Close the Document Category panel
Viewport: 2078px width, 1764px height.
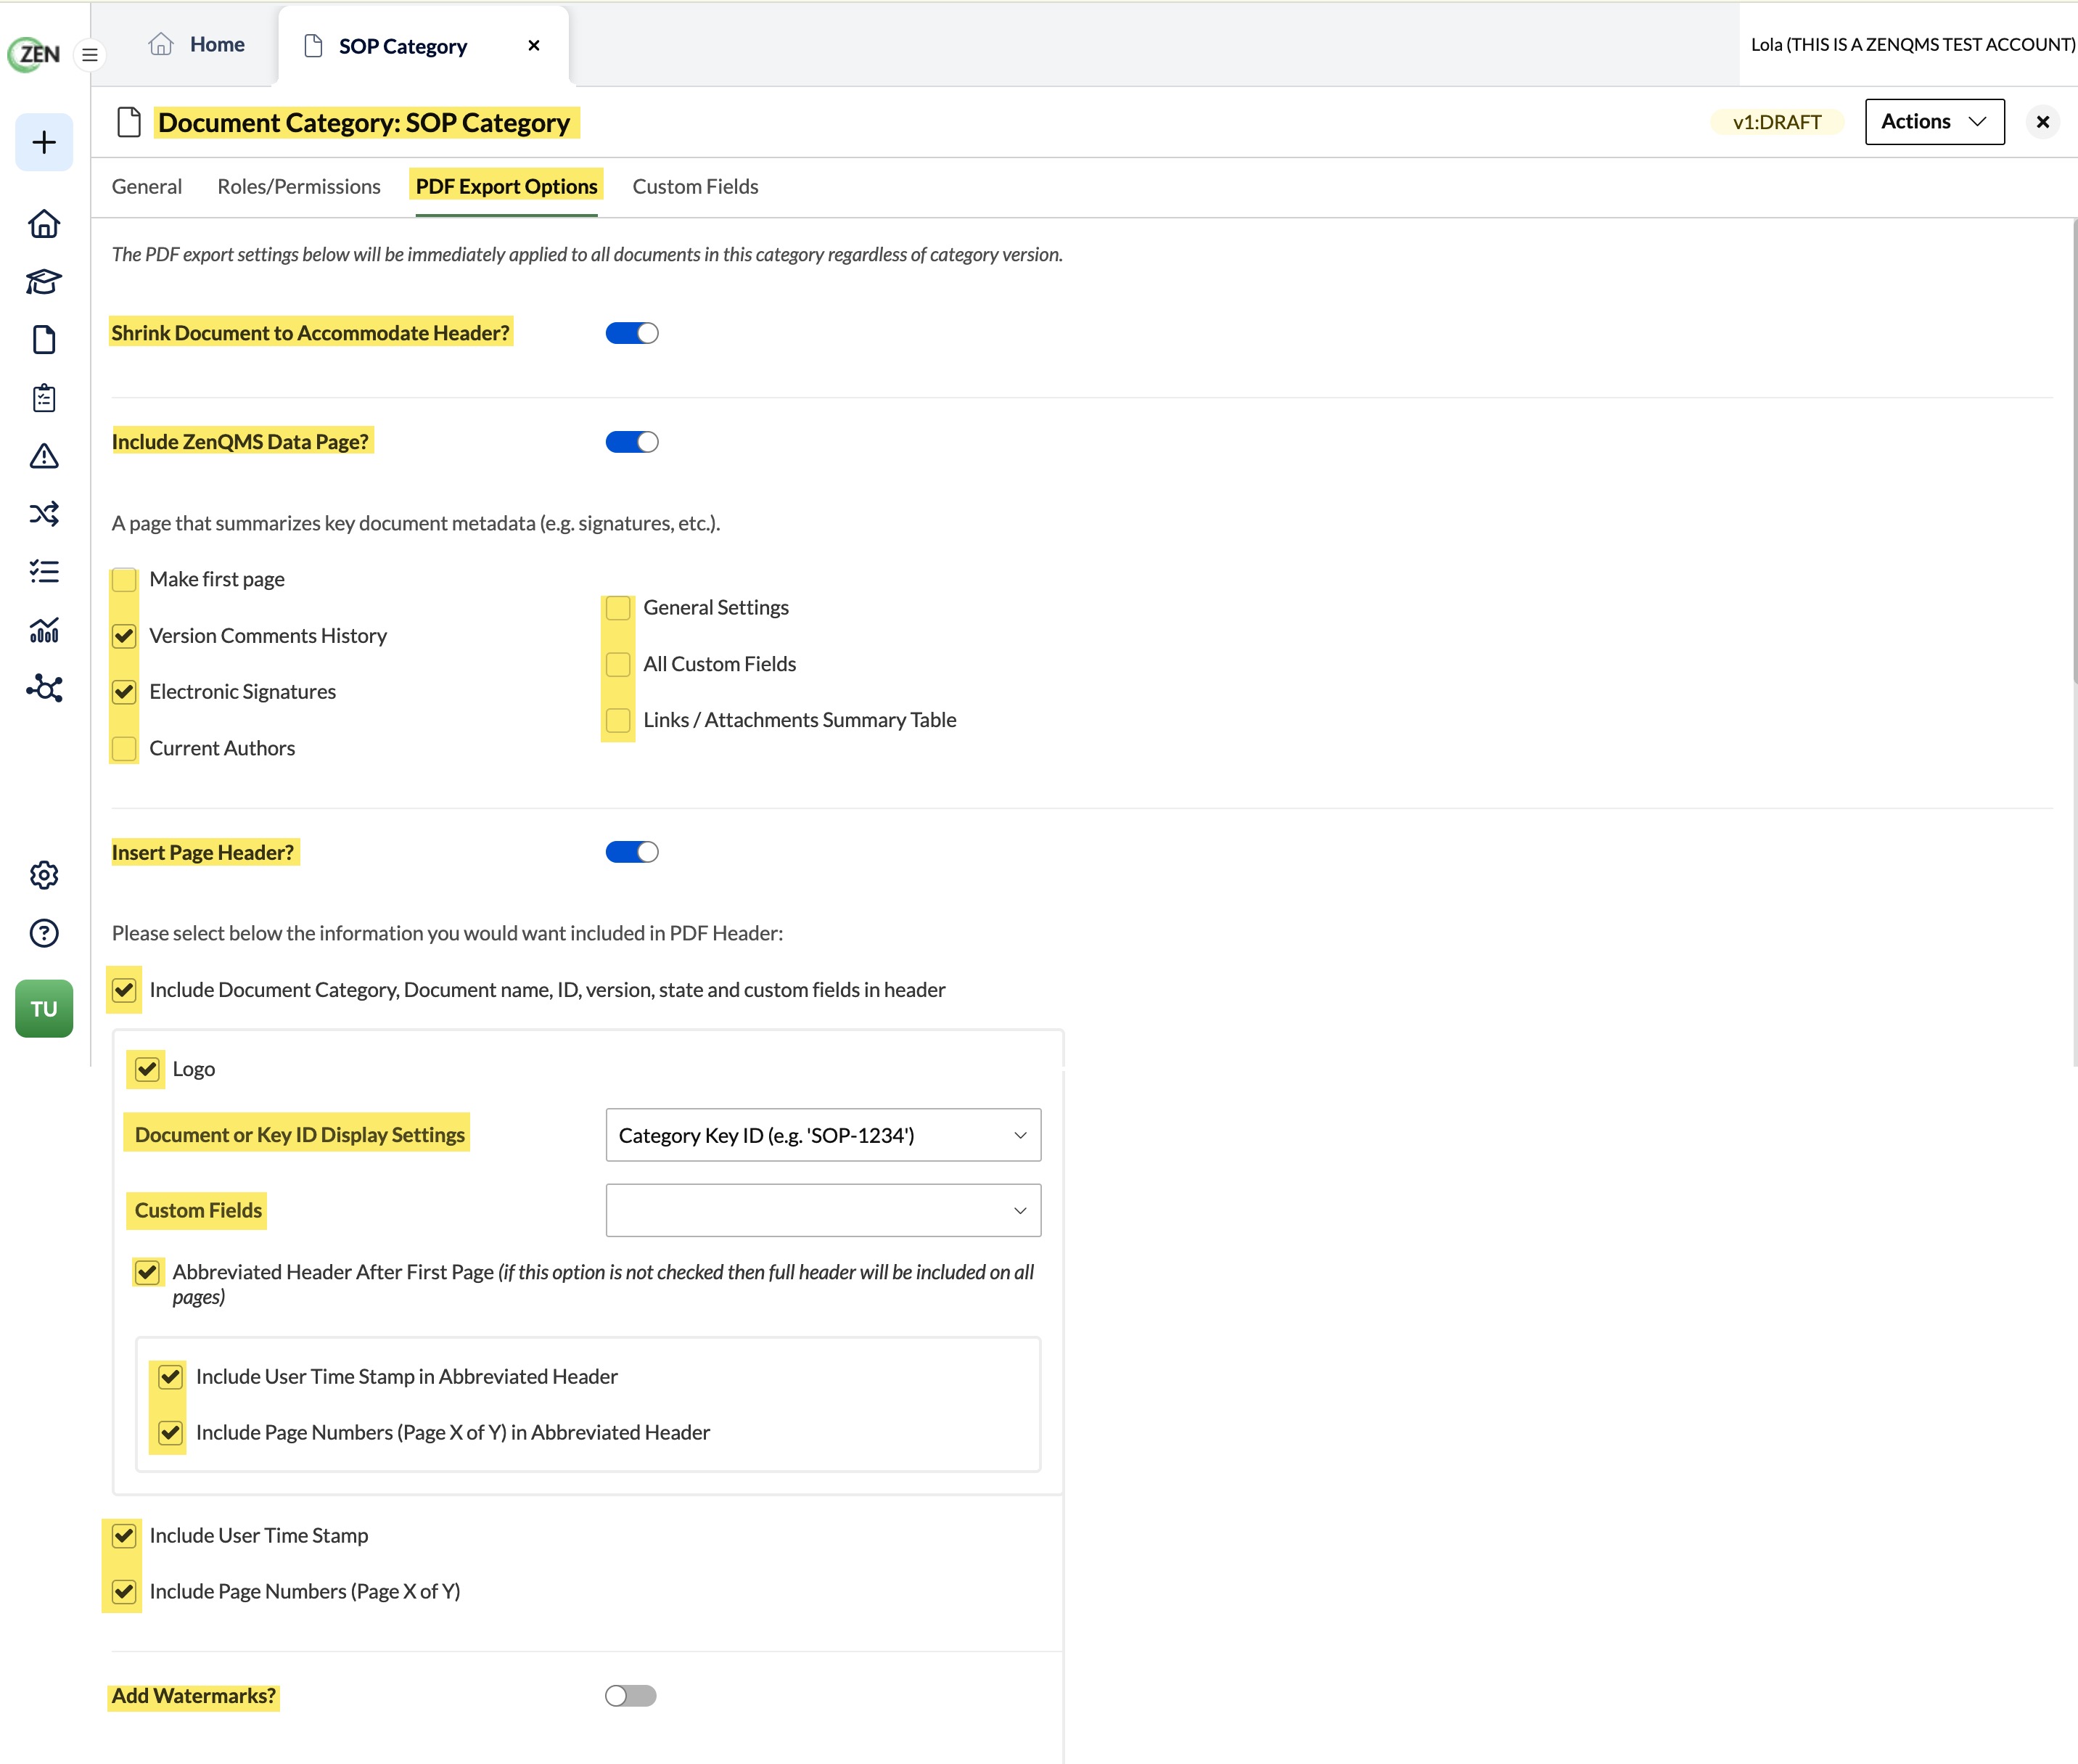pyautogui.click(x=2043, y=122)
